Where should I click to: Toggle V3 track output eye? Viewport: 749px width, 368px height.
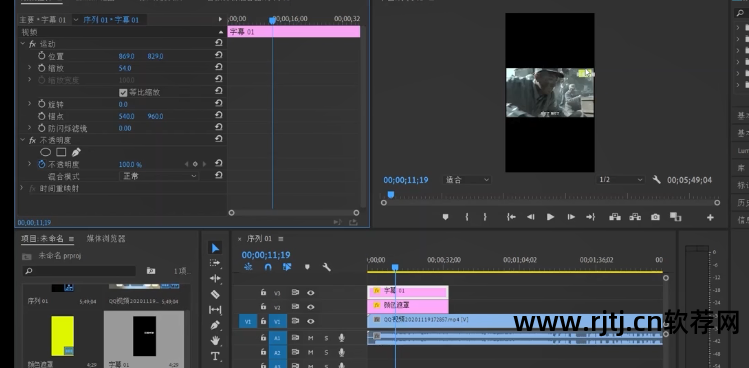coord(310,292)
